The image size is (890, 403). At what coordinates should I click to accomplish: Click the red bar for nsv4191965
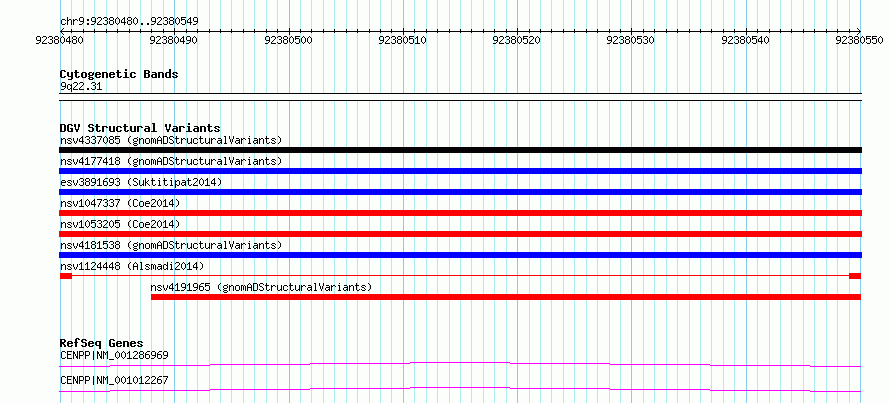(506, 297)
